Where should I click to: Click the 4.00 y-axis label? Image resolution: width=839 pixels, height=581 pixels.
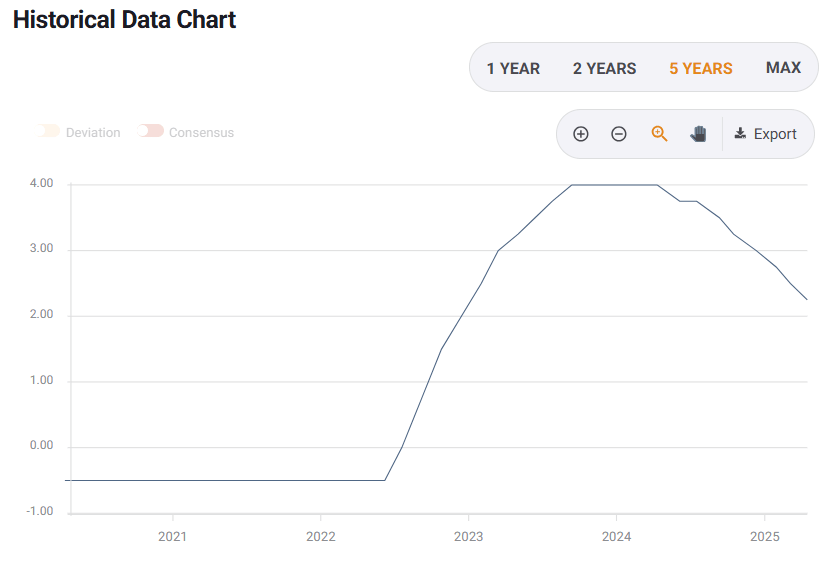pos(41,184)
